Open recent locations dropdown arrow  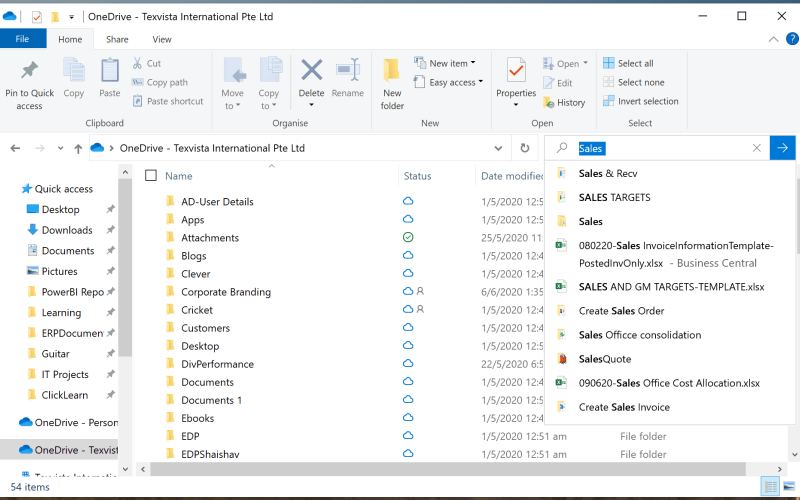click(x=60, y=148)
